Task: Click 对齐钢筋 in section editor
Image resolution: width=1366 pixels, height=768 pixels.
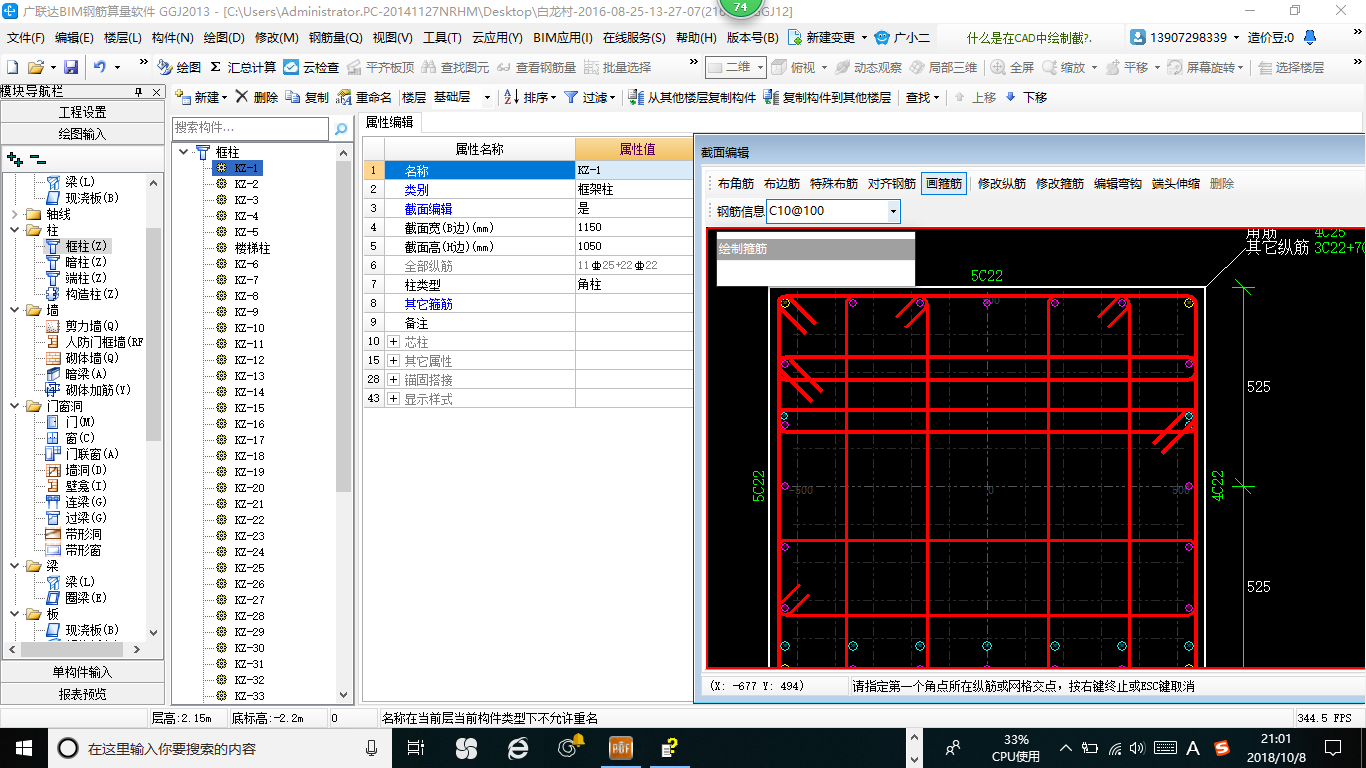Action: tap(892, 184)
